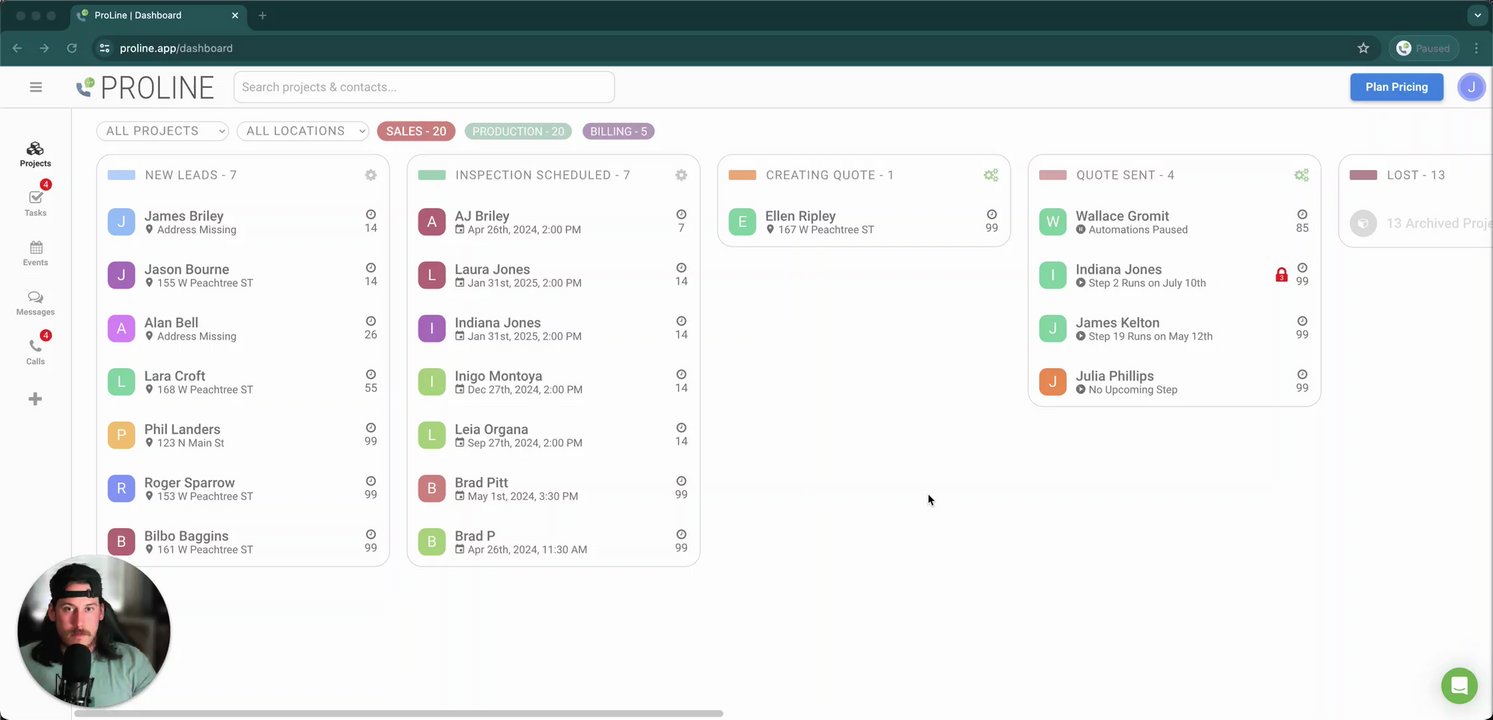
Task: Select Phil Landers at 123 N Main St
Action: (243, 435)
